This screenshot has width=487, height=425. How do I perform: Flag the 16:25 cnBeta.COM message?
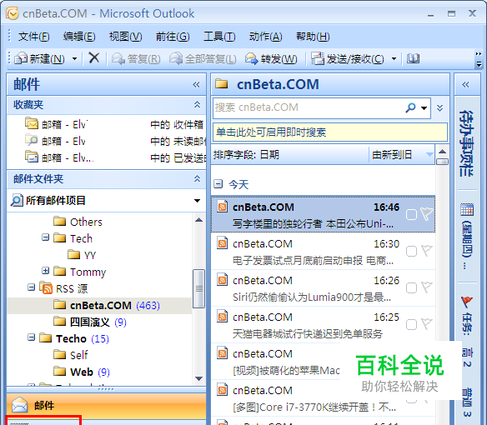[426, 324]
